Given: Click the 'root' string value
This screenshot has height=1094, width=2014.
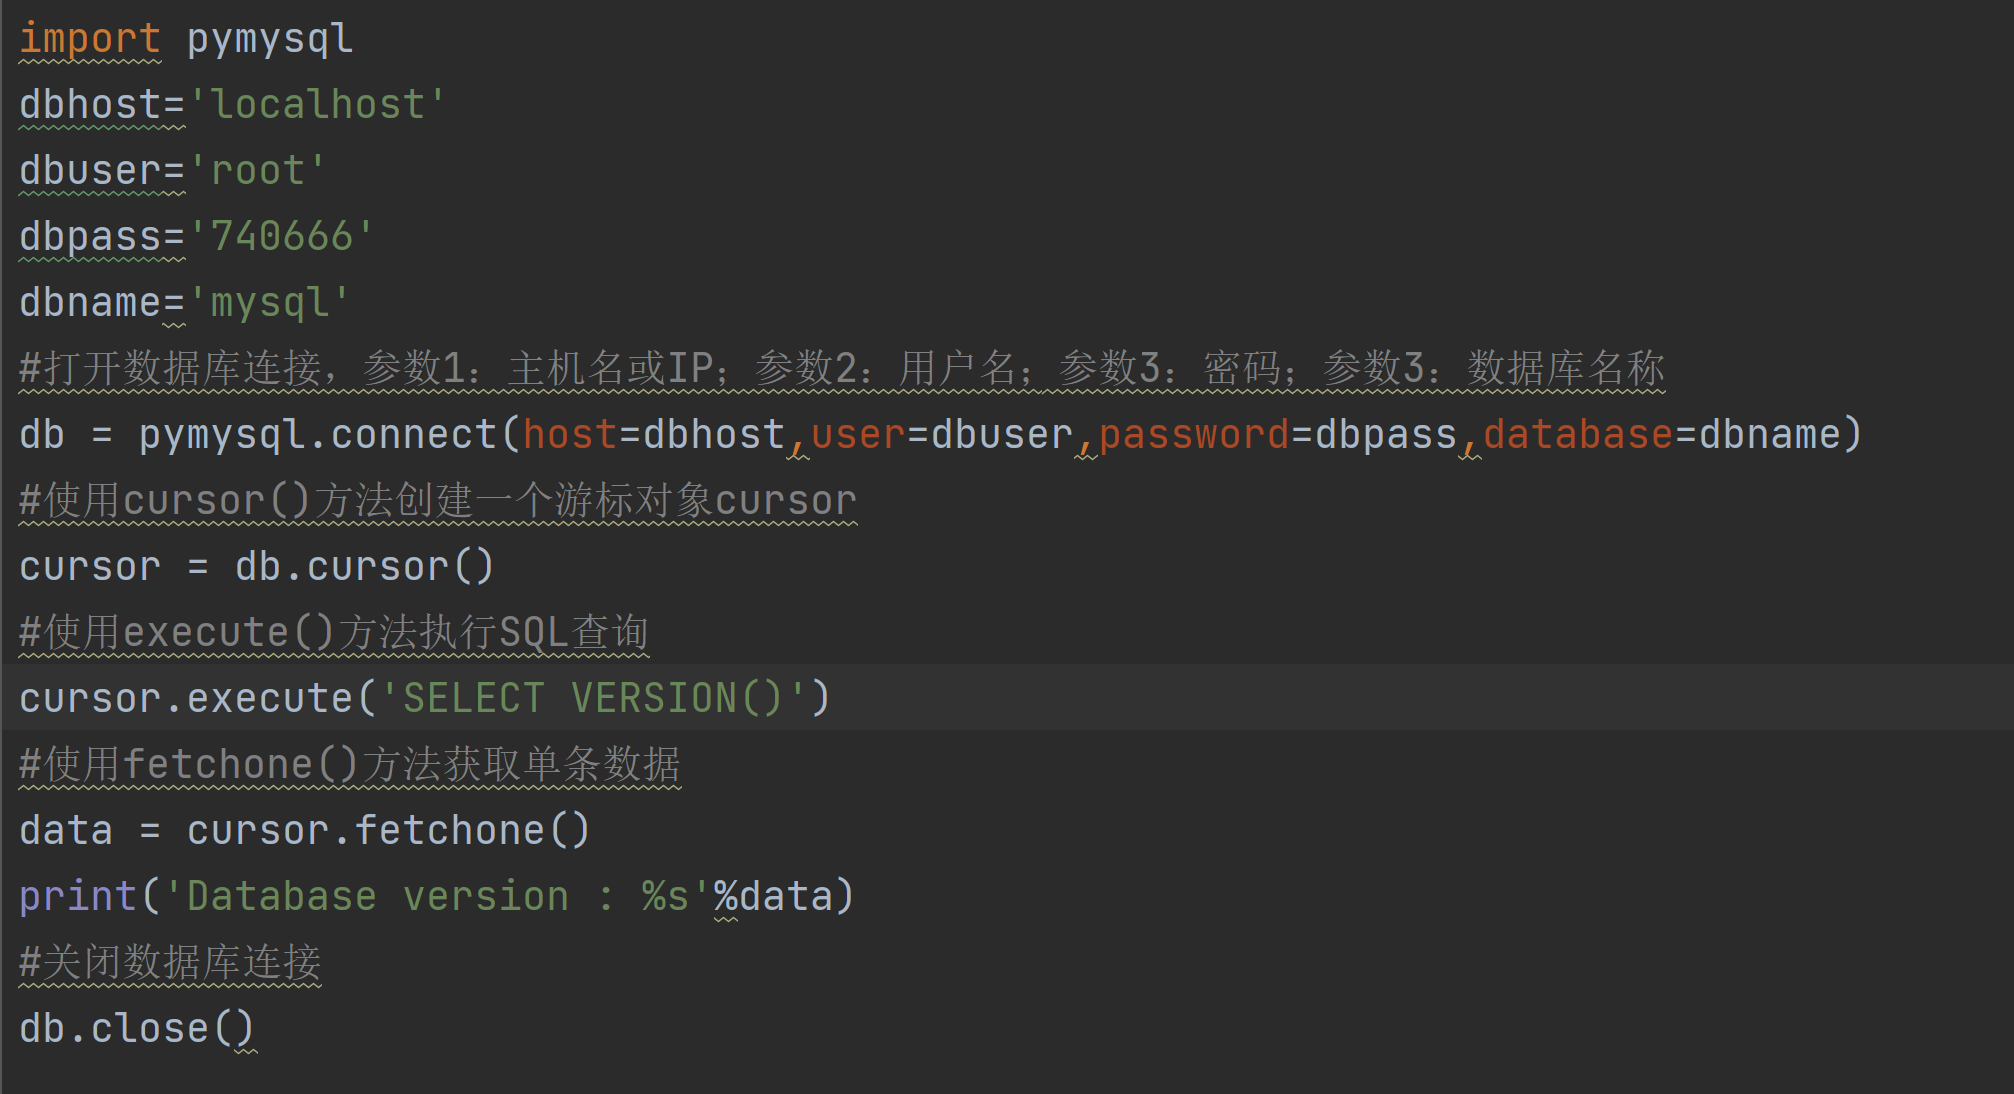Looking at the screenshot, I should 258,171.
